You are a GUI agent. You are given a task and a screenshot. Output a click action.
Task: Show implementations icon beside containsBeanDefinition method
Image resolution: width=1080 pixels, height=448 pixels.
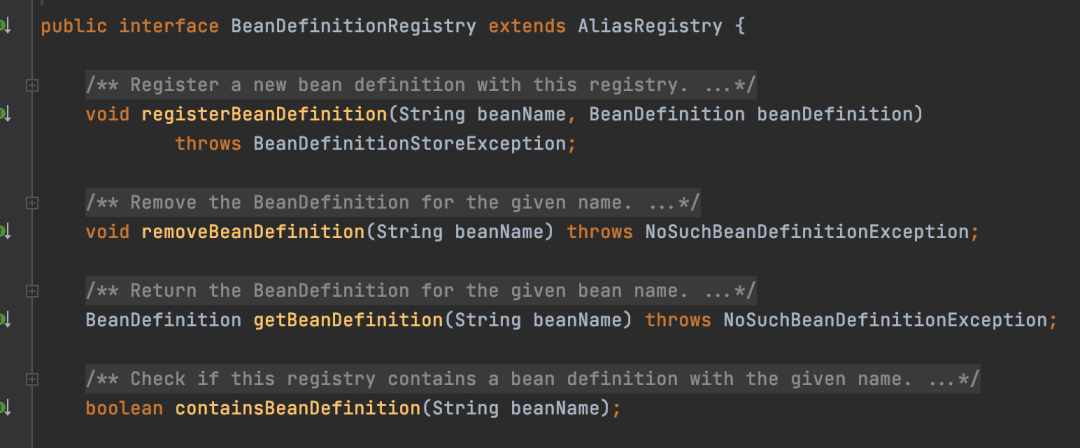[x=6, y=408]
